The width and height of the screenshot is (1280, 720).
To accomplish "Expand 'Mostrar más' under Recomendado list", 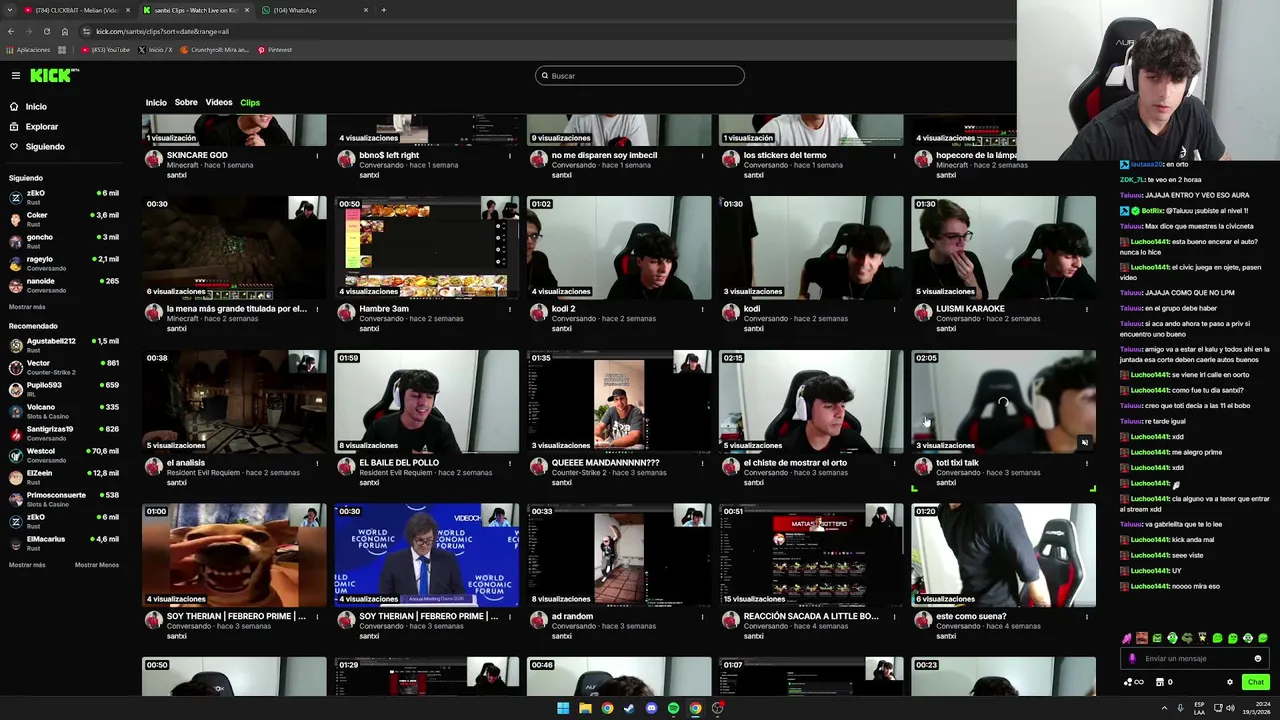I will [x=27, y=565].
